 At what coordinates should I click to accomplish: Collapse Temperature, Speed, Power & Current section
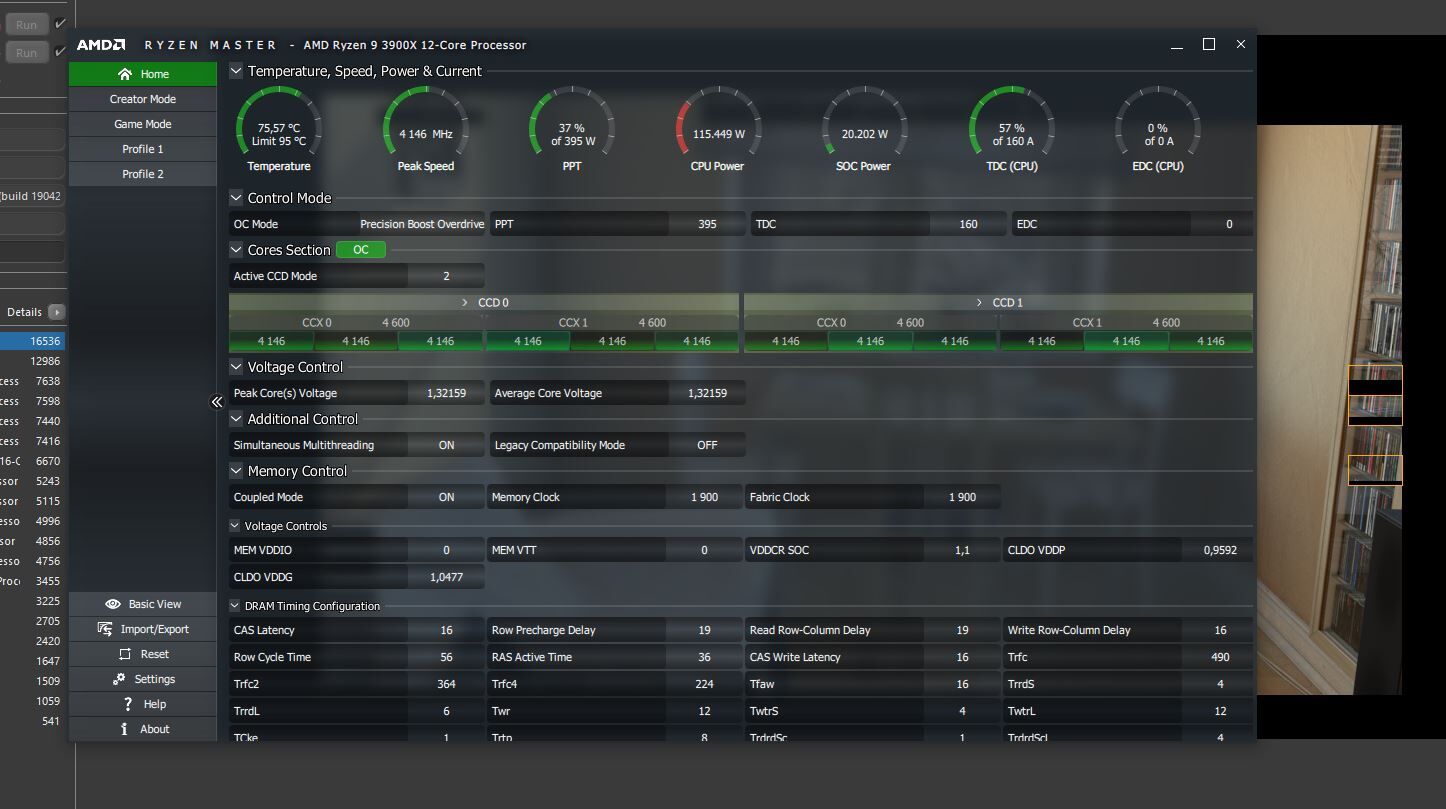click(x=236, y=71)
